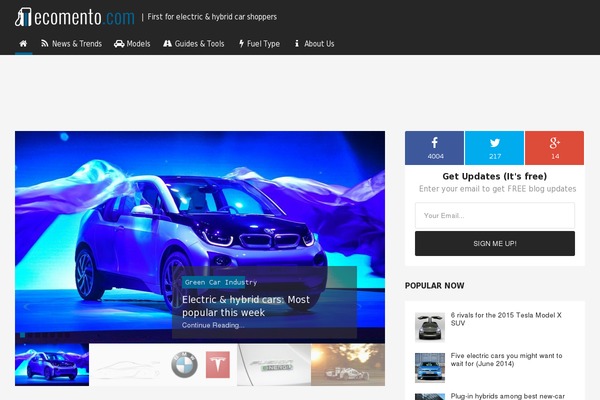The height and width of the screenshot is (400, 600).
Task: Select the car sketch slider thumbnail
Action: pyautogui.click(x=126, y=364)
